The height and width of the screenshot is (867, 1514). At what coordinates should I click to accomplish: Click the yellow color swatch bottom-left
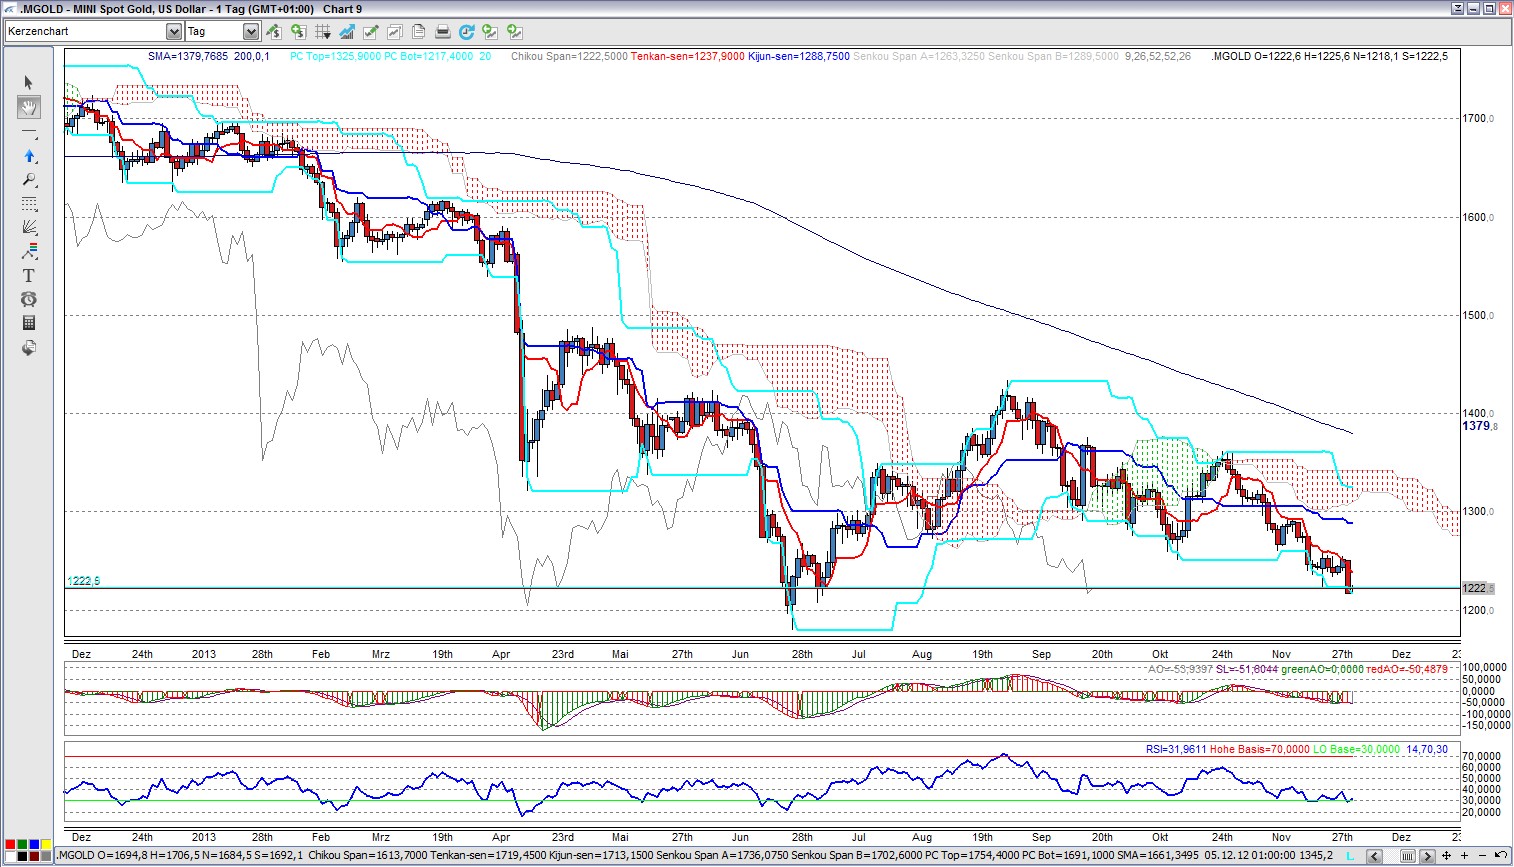tap(46, 846)
